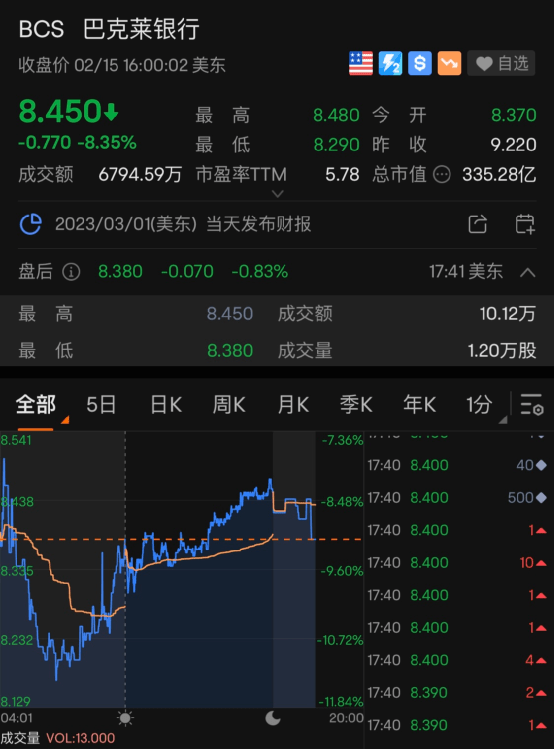Select the 月K chart tab
The image size is (554, 749).
tap(293, 405)
